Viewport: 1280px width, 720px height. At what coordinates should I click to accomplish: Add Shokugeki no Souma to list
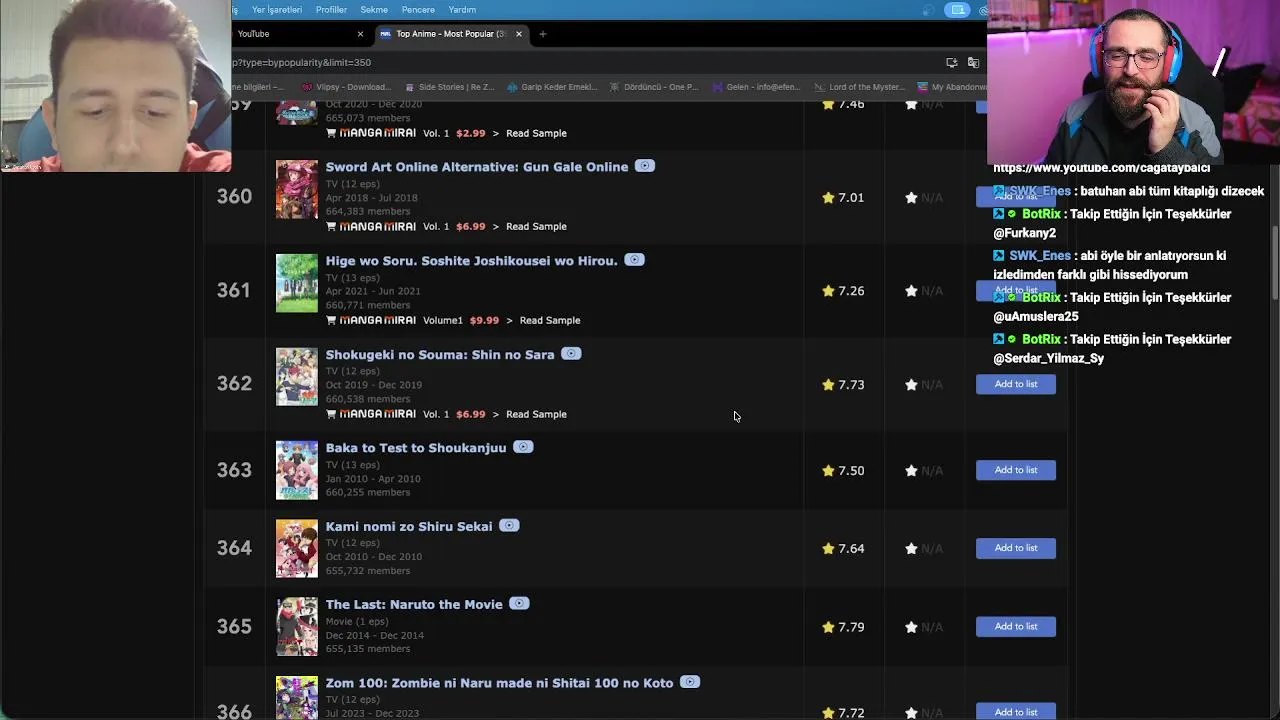pyautogui.click(x=1016, y=384)
